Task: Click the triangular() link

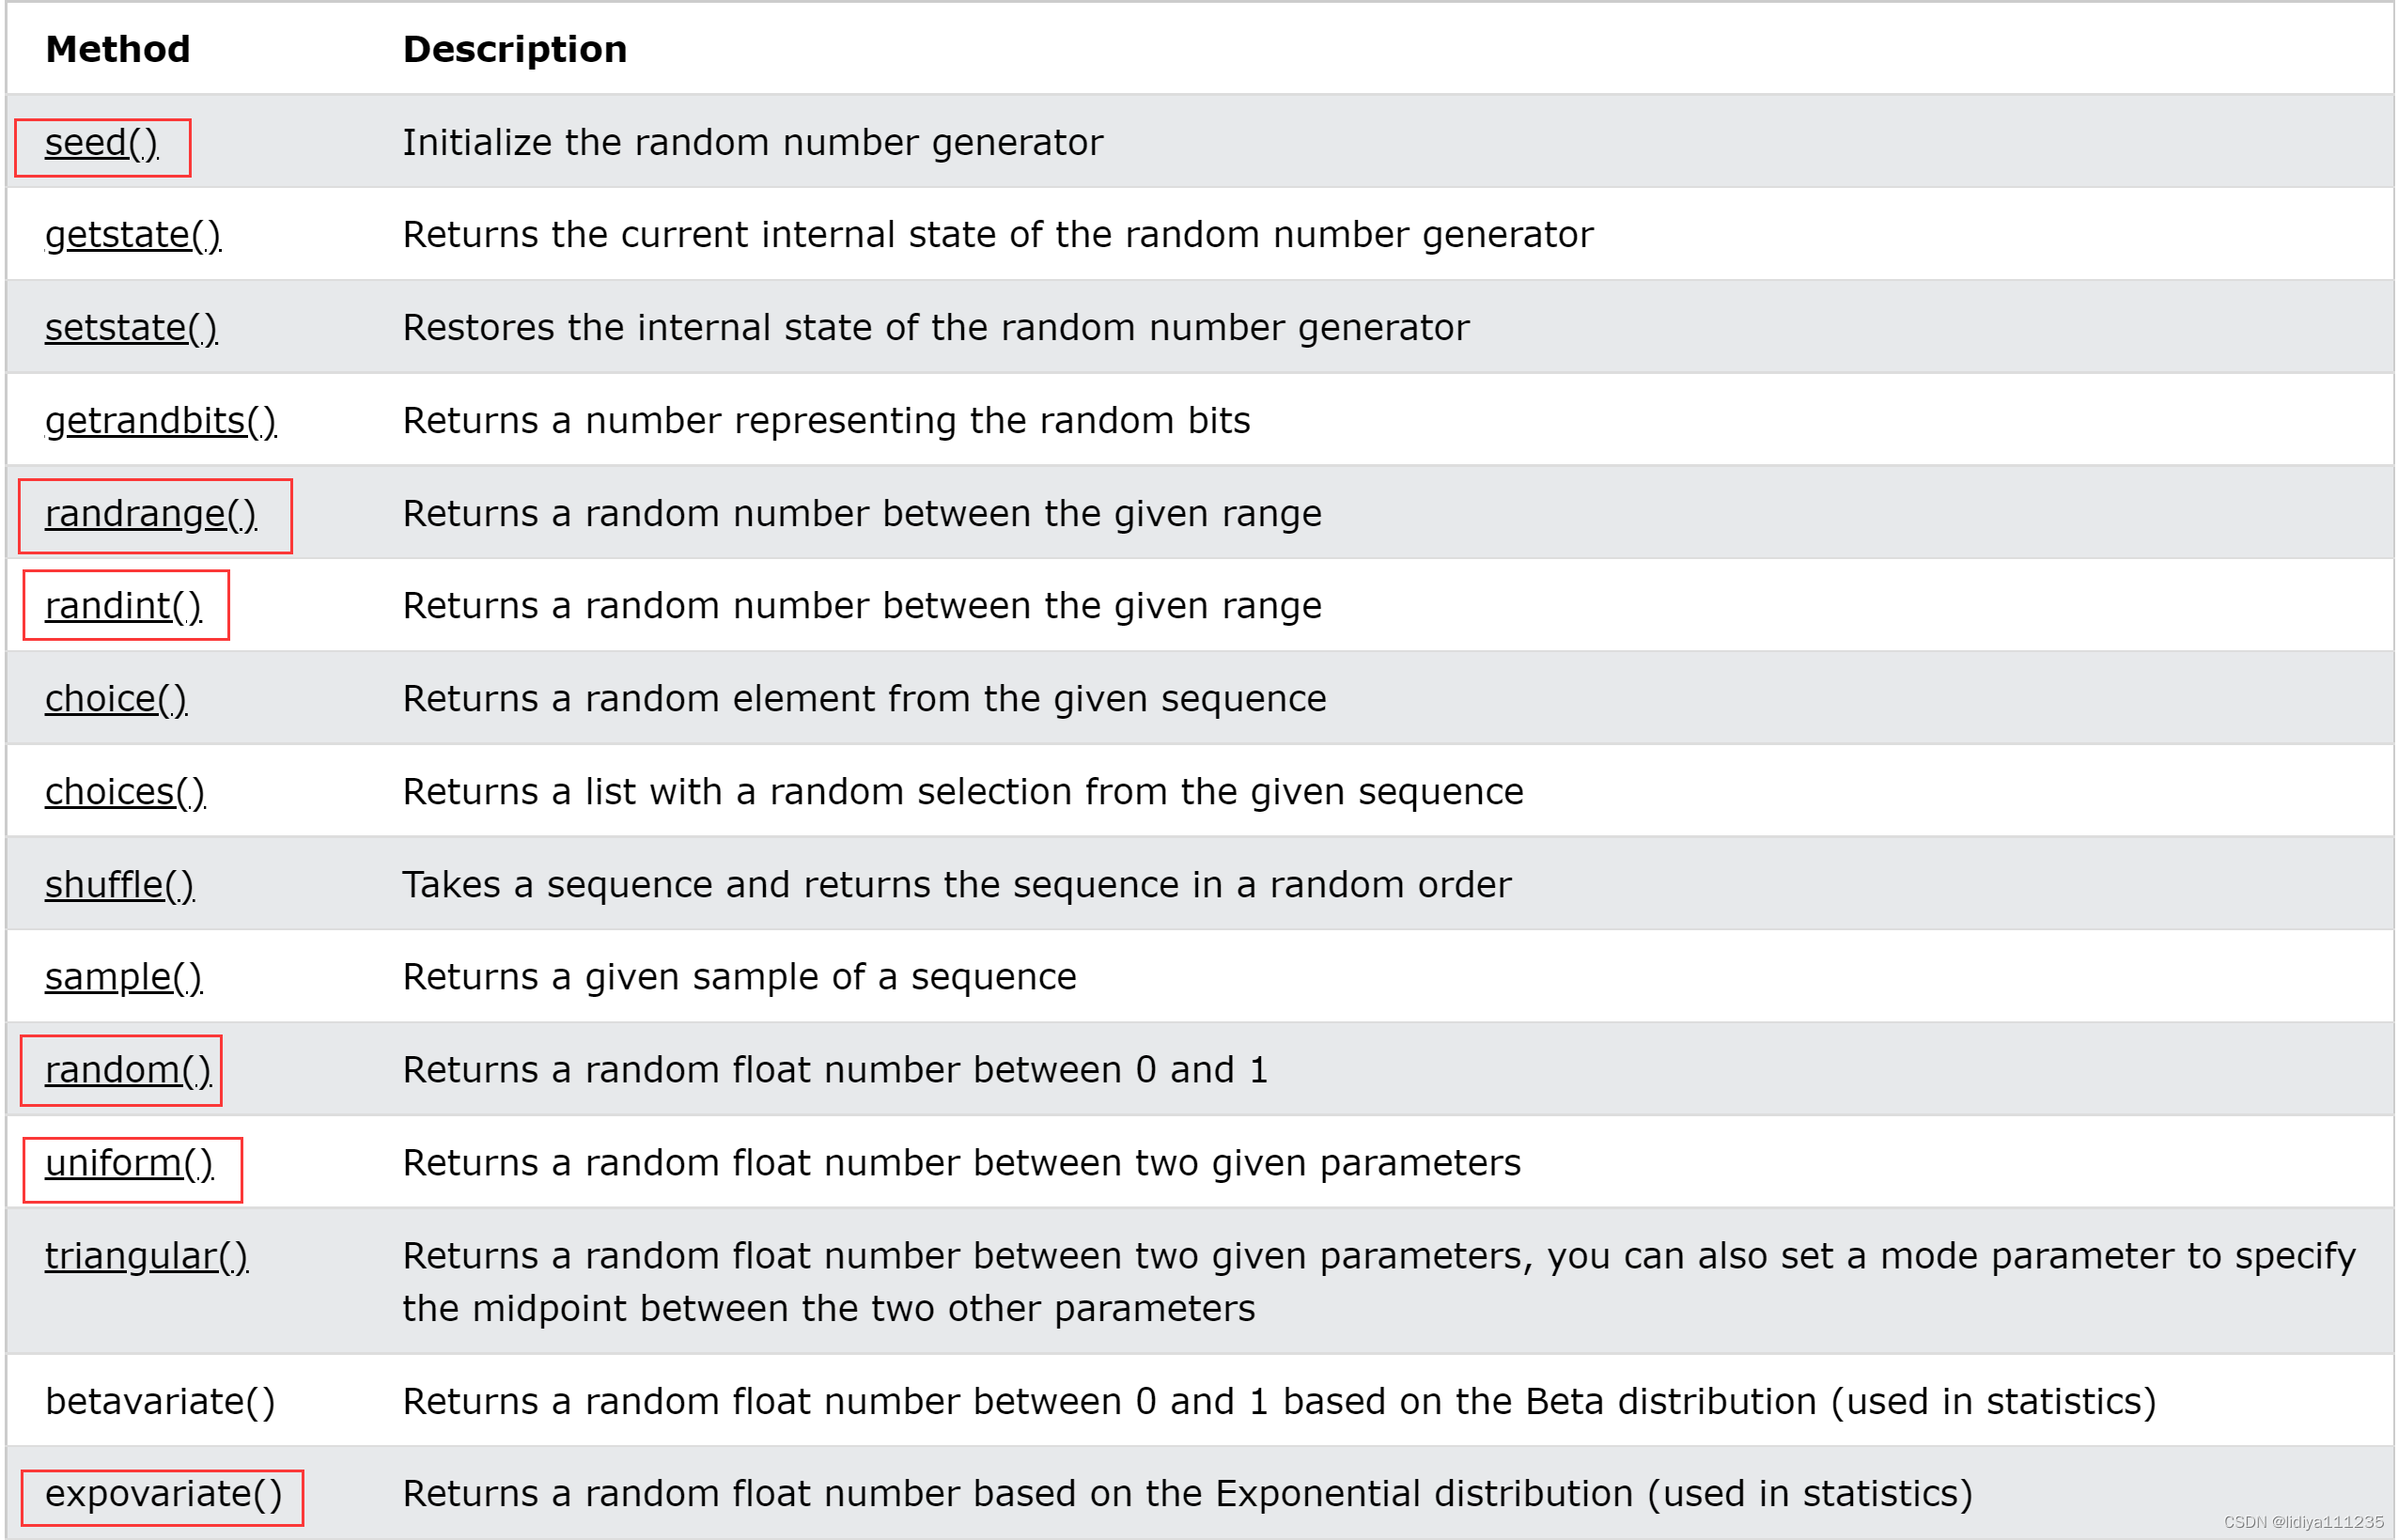Action: coord(147,1256)
